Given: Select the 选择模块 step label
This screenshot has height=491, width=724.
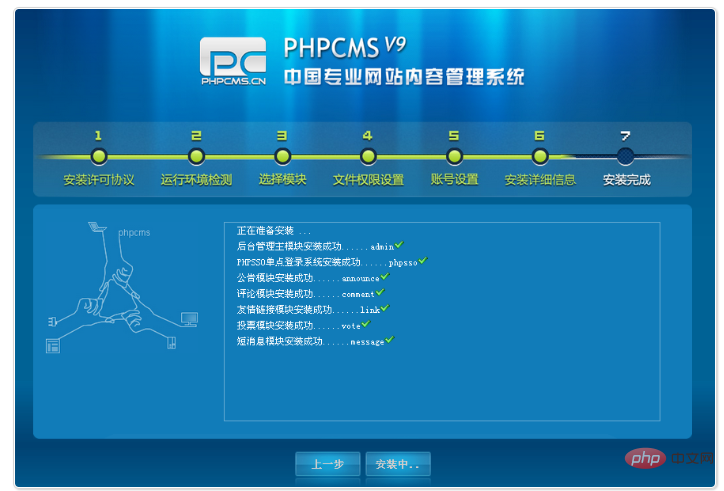Looking at the screenshot, I should [x=282, y=179].
